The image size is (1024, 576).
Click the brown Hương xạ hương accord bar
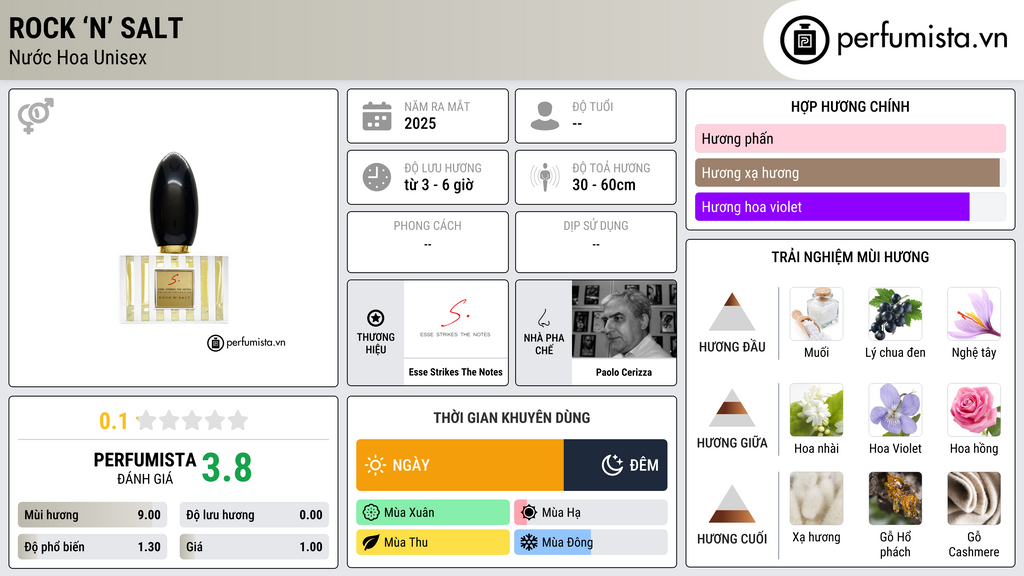[x=847, y=173]
